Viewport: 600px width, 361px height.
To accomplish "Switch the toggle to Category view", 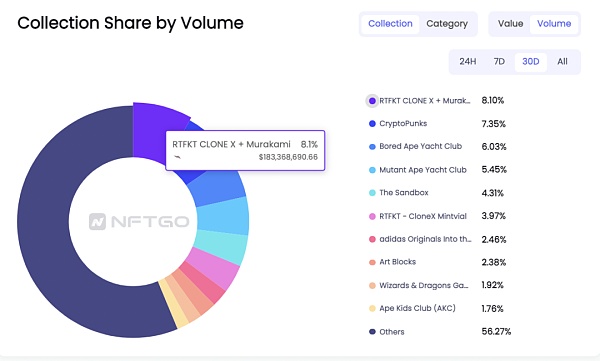I will [x=447, y=24].
